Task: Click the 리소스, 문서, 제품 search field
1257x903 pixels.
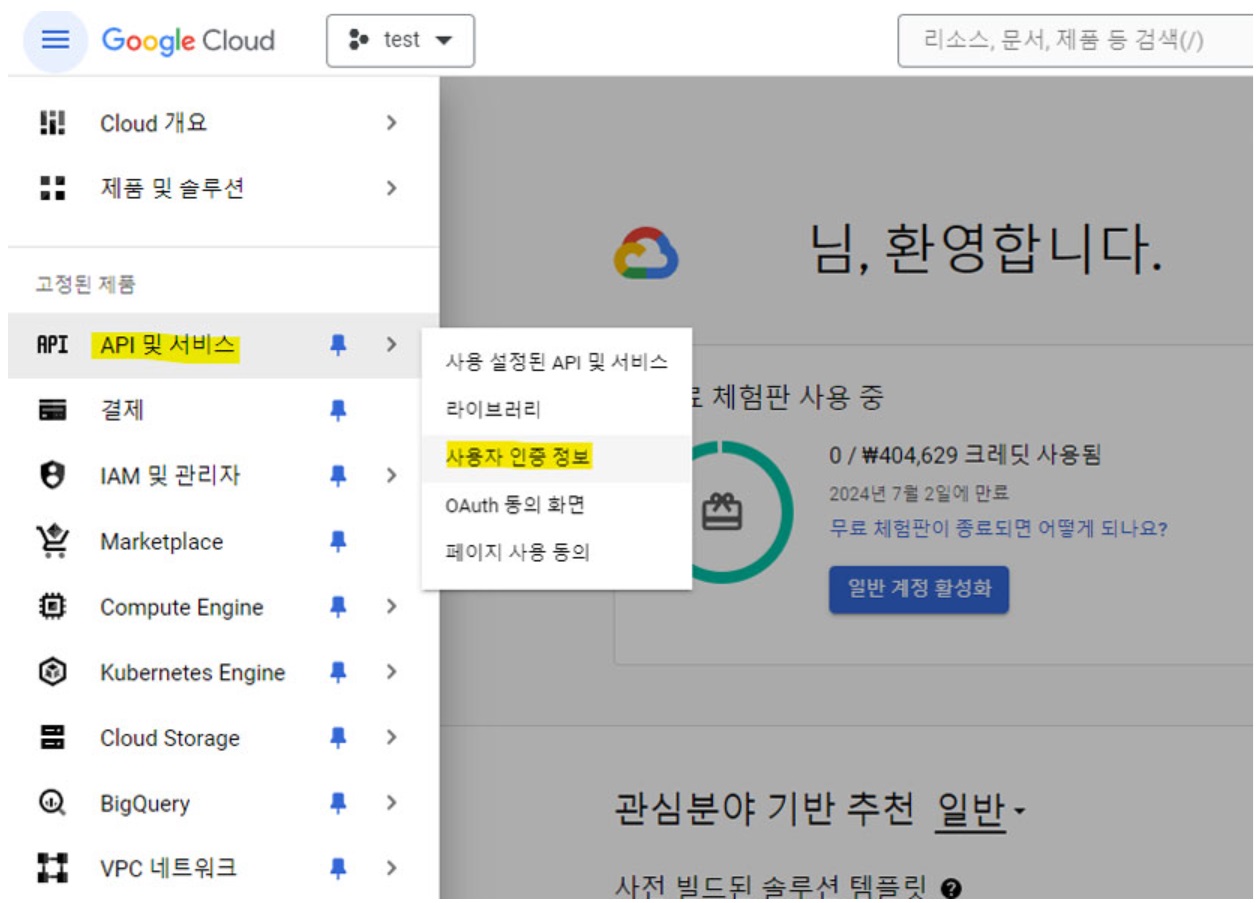Action: click(1077, 41)
